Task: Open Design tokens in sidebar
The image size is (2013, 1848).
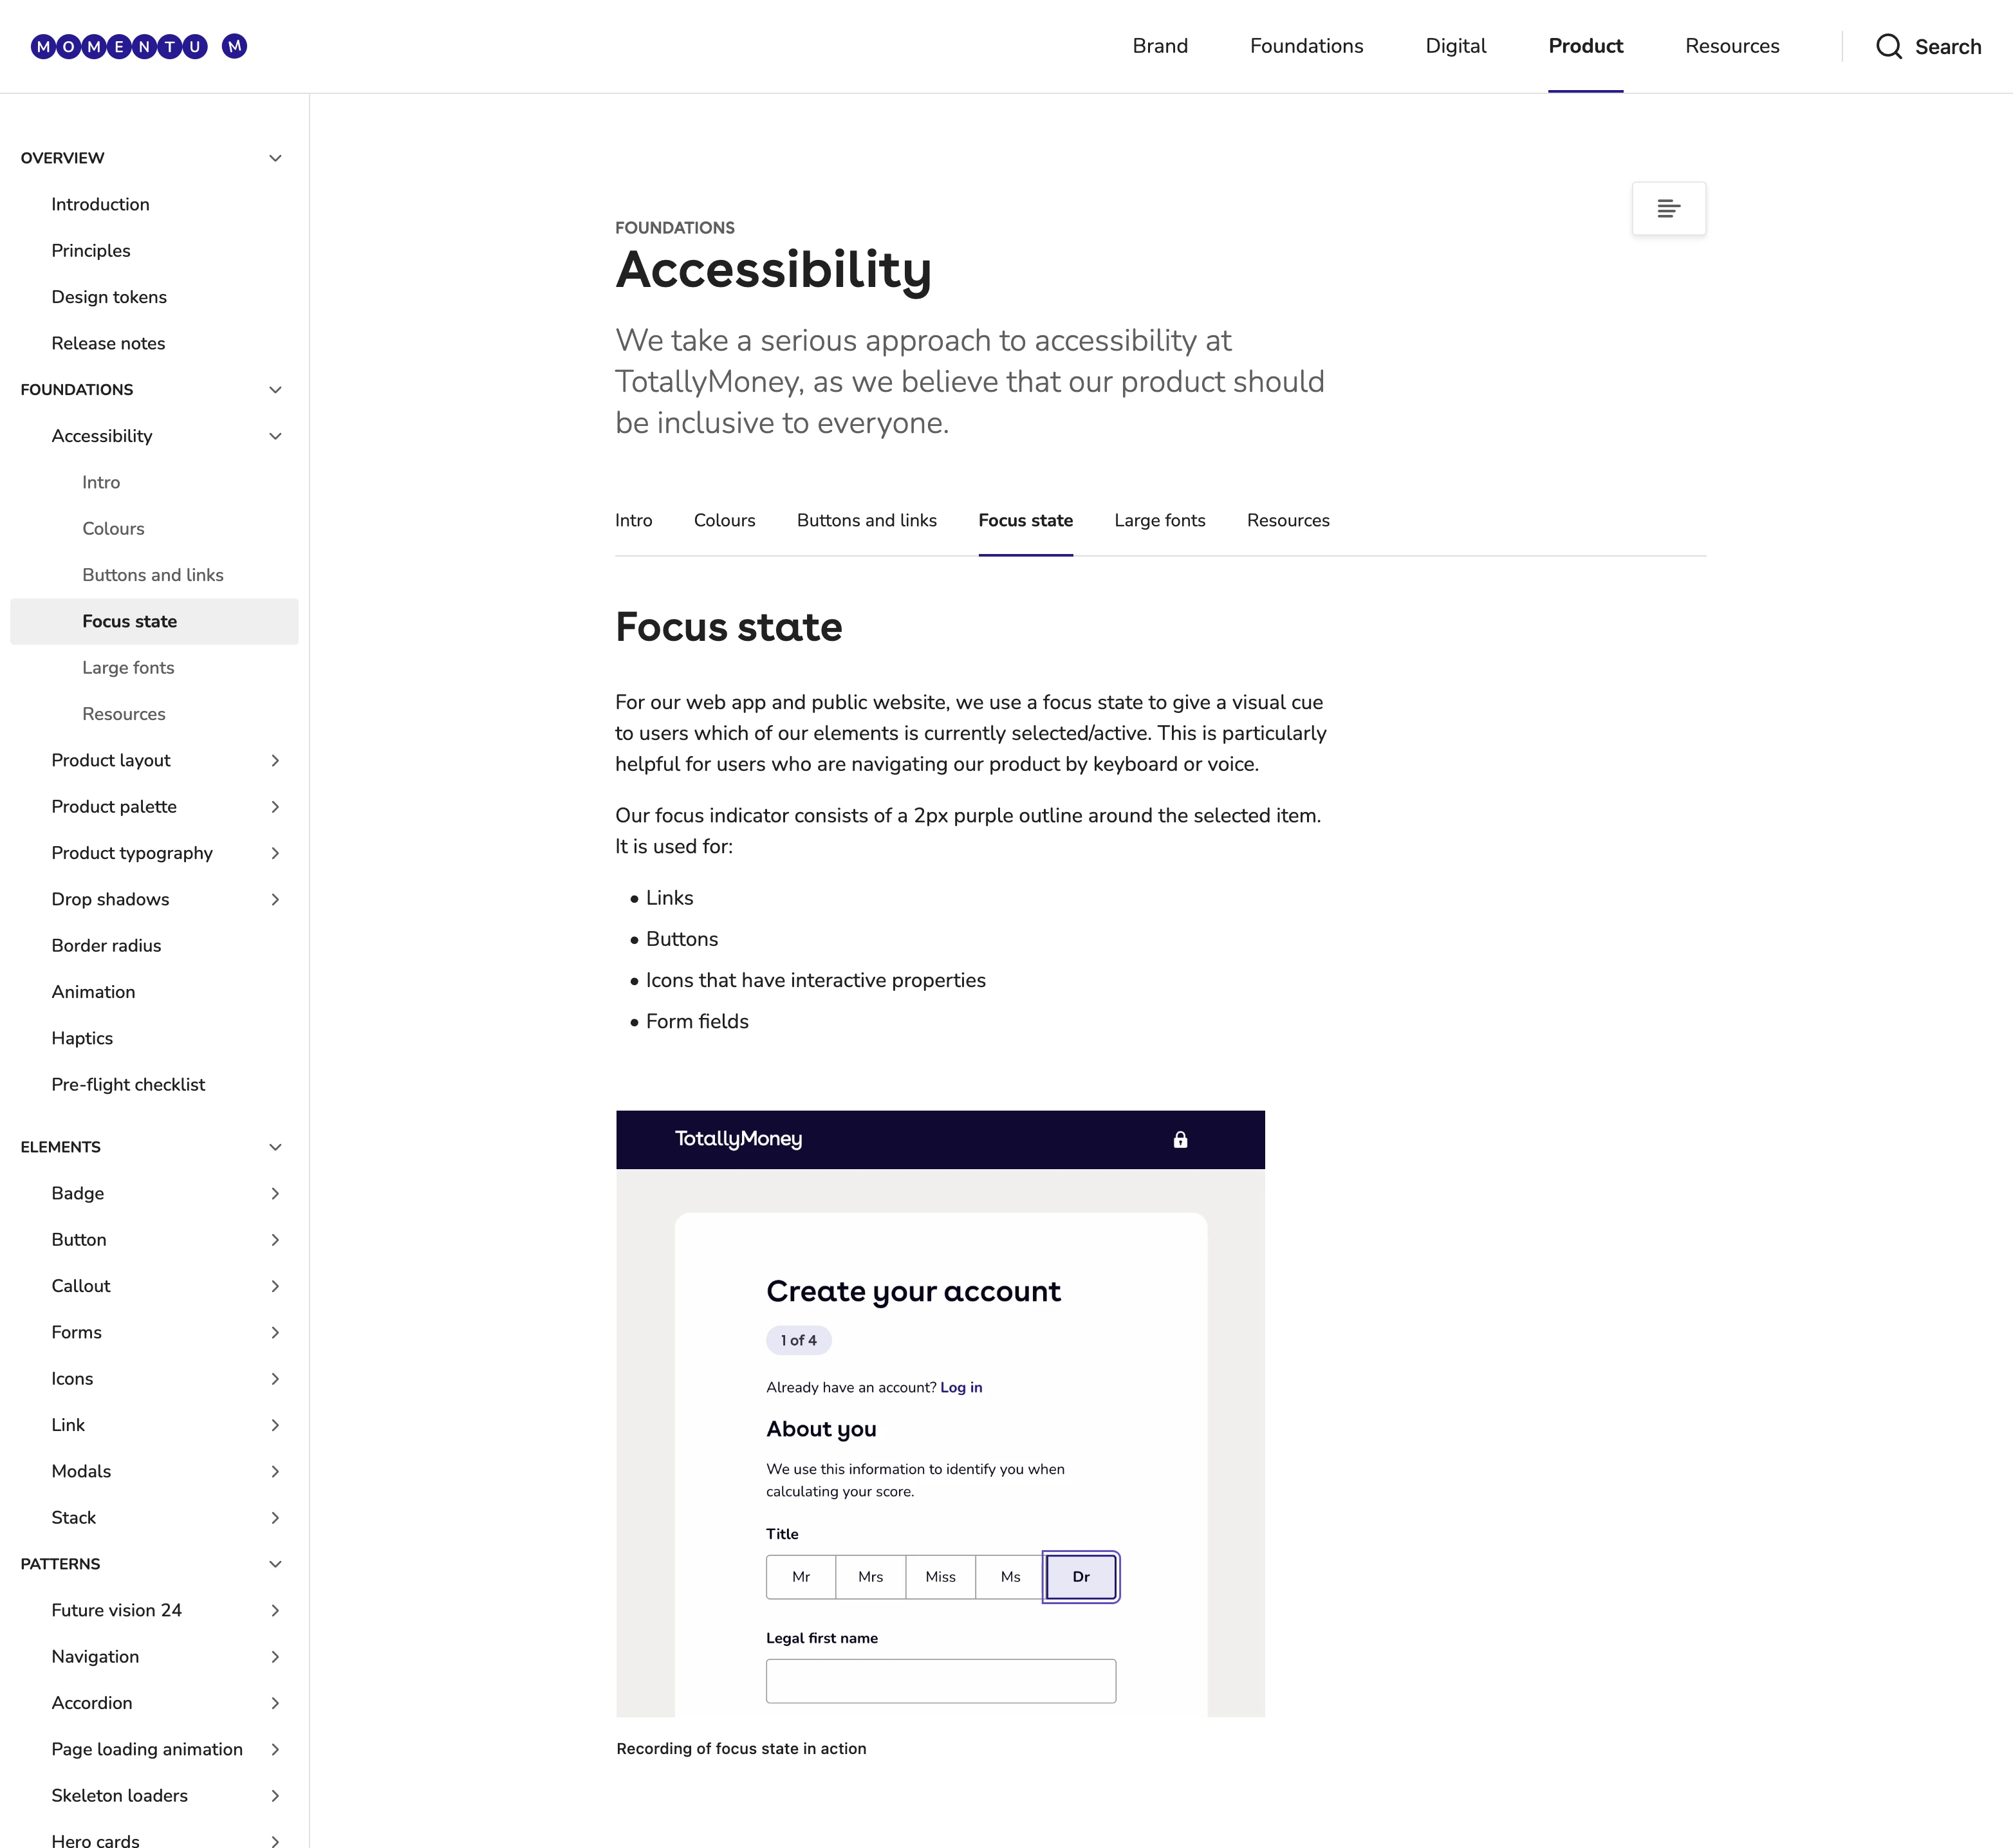Action: [x=109, y=297]
